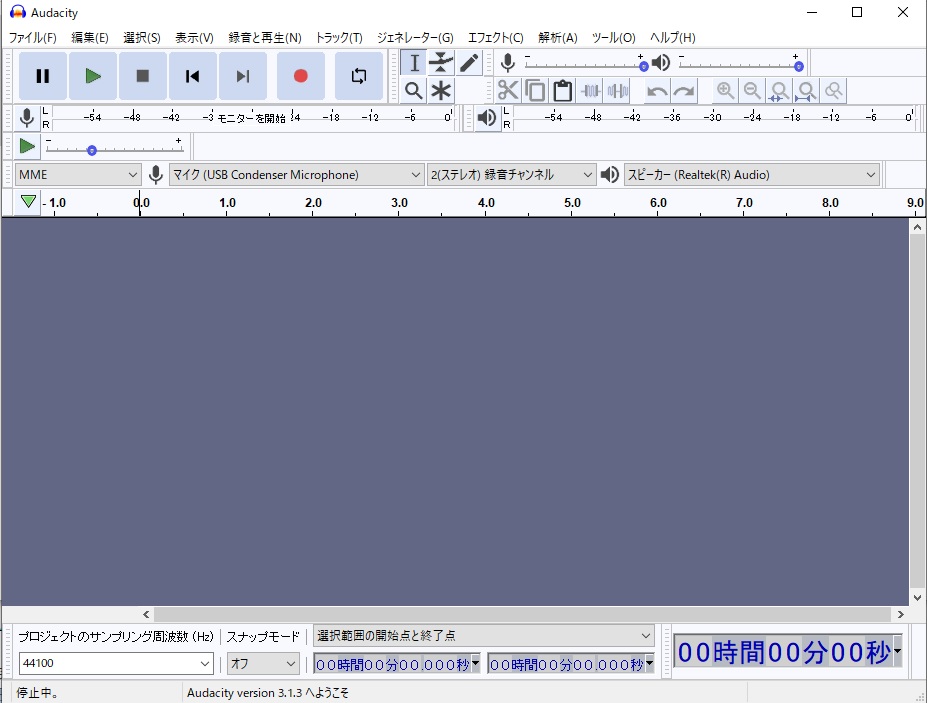Select the Envelope tool

click(441, 63)
